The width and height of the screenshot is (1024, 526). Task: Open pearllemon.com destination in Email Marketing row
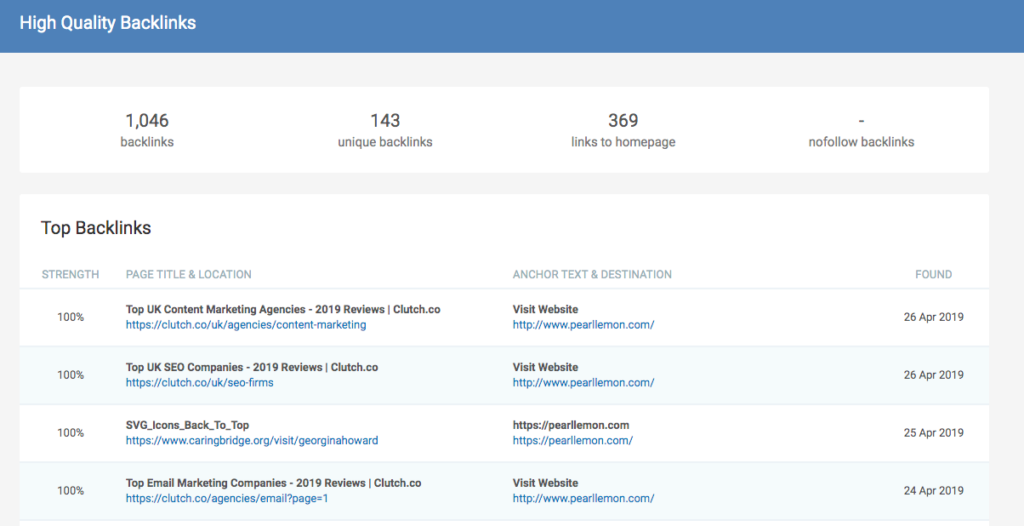(x=583, y=499)
